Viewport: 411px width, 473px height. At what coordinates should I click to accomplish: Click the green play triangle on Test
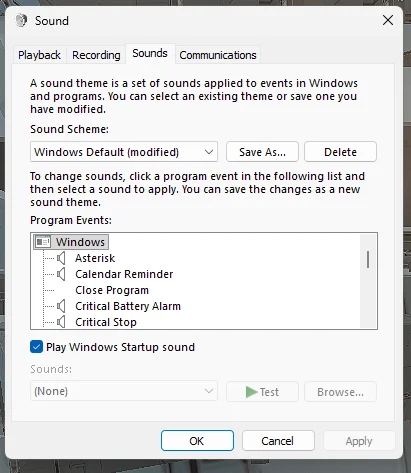coord(251,392)
